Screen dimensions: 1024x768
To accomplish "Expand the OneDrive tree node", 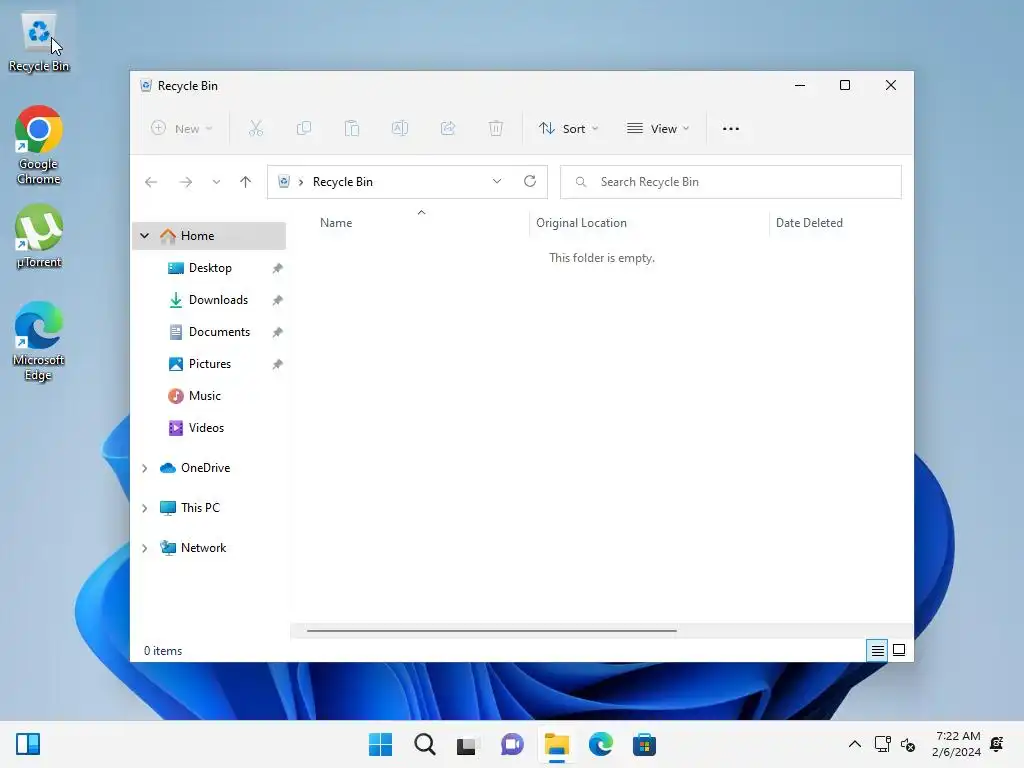I will click(145, 468).
